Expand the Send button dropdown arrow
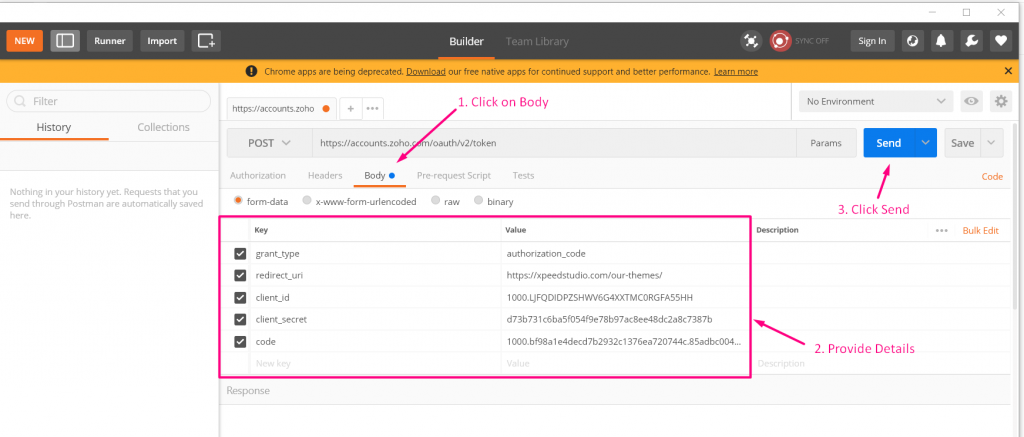This screenshot has height=437, width=1024. pyautogui.click(x=925, y=143)
